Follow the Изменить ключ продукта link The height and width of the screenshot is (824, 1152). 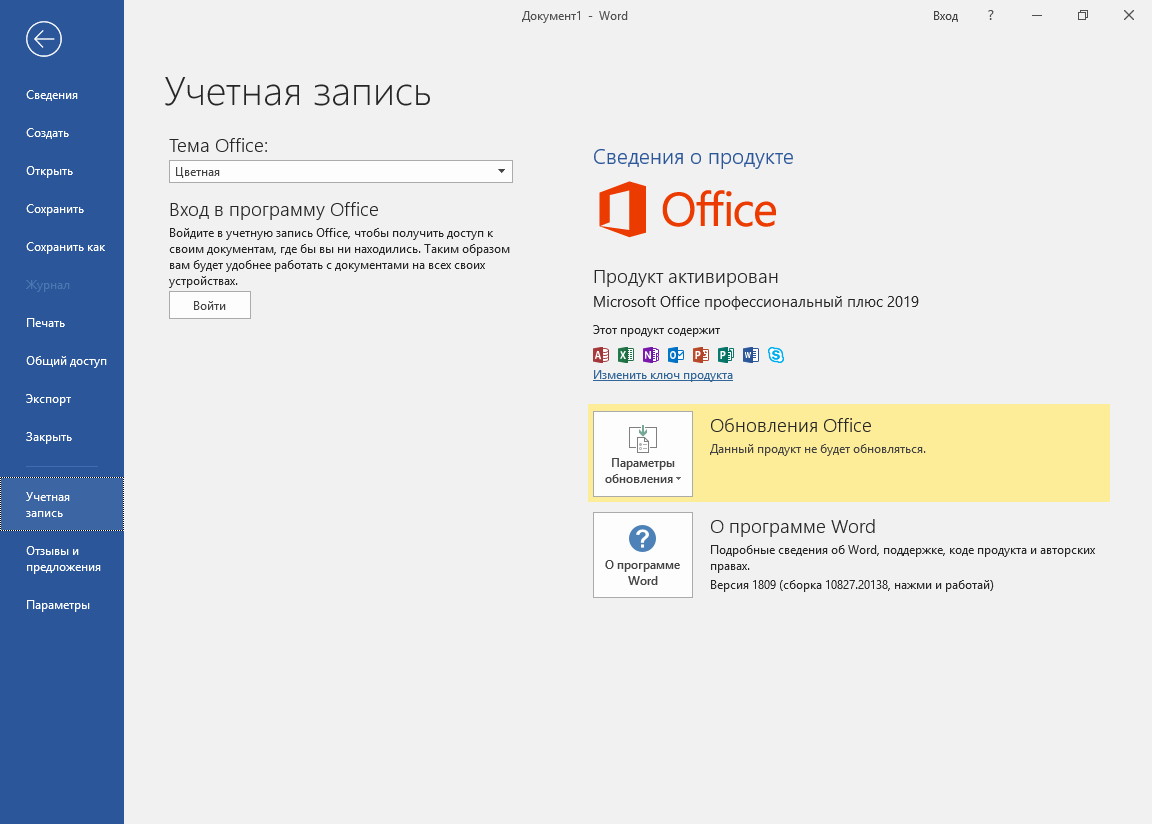click(662, 375)
